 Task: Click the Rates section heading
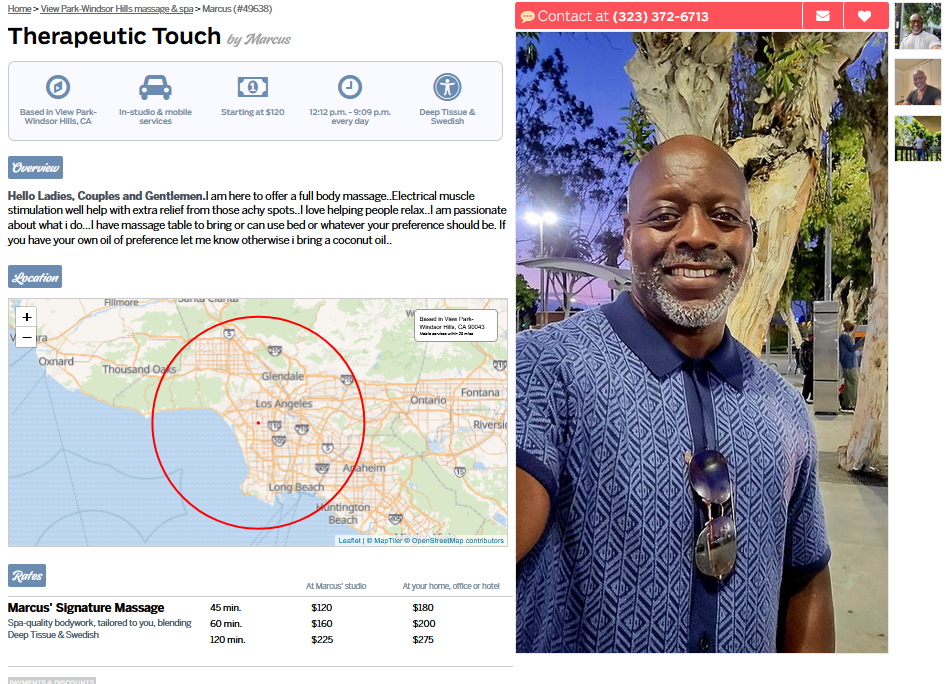click(x=27, y=576)
